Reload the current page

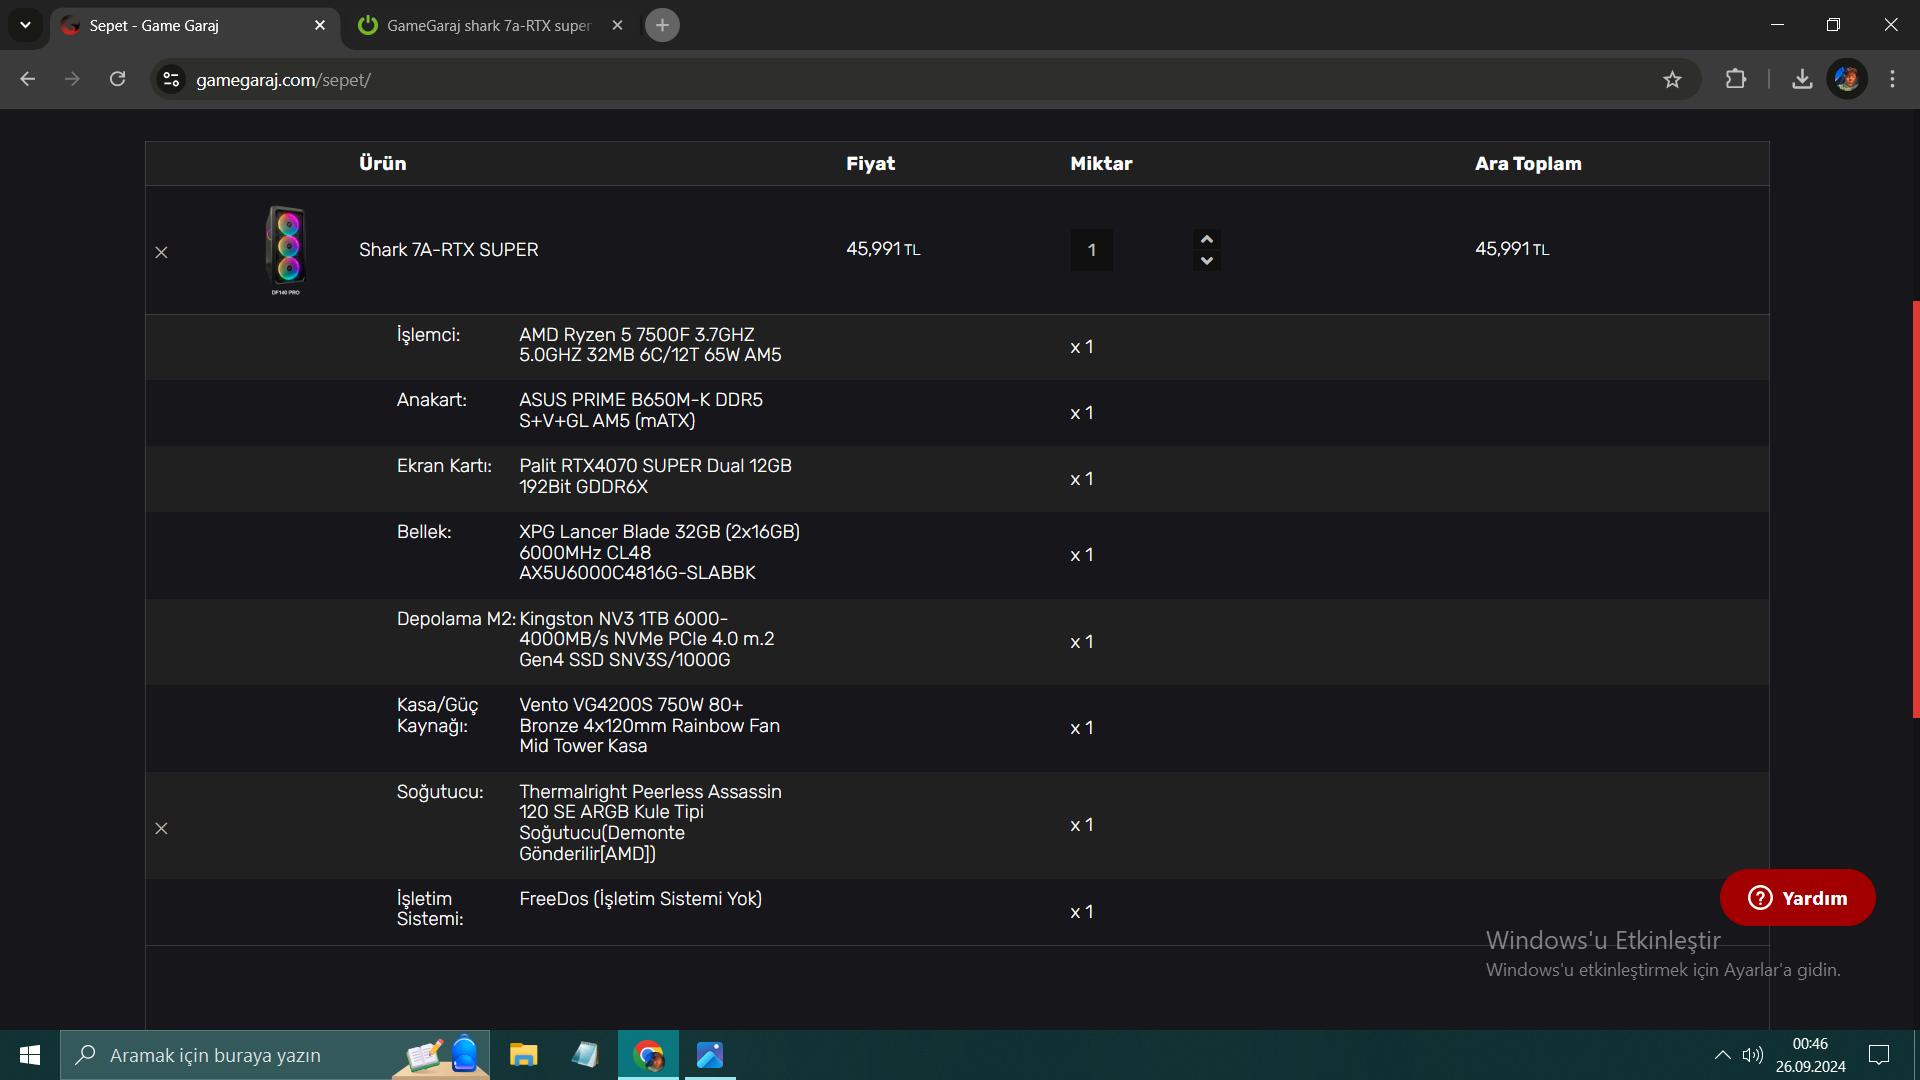tap(118, 80)
